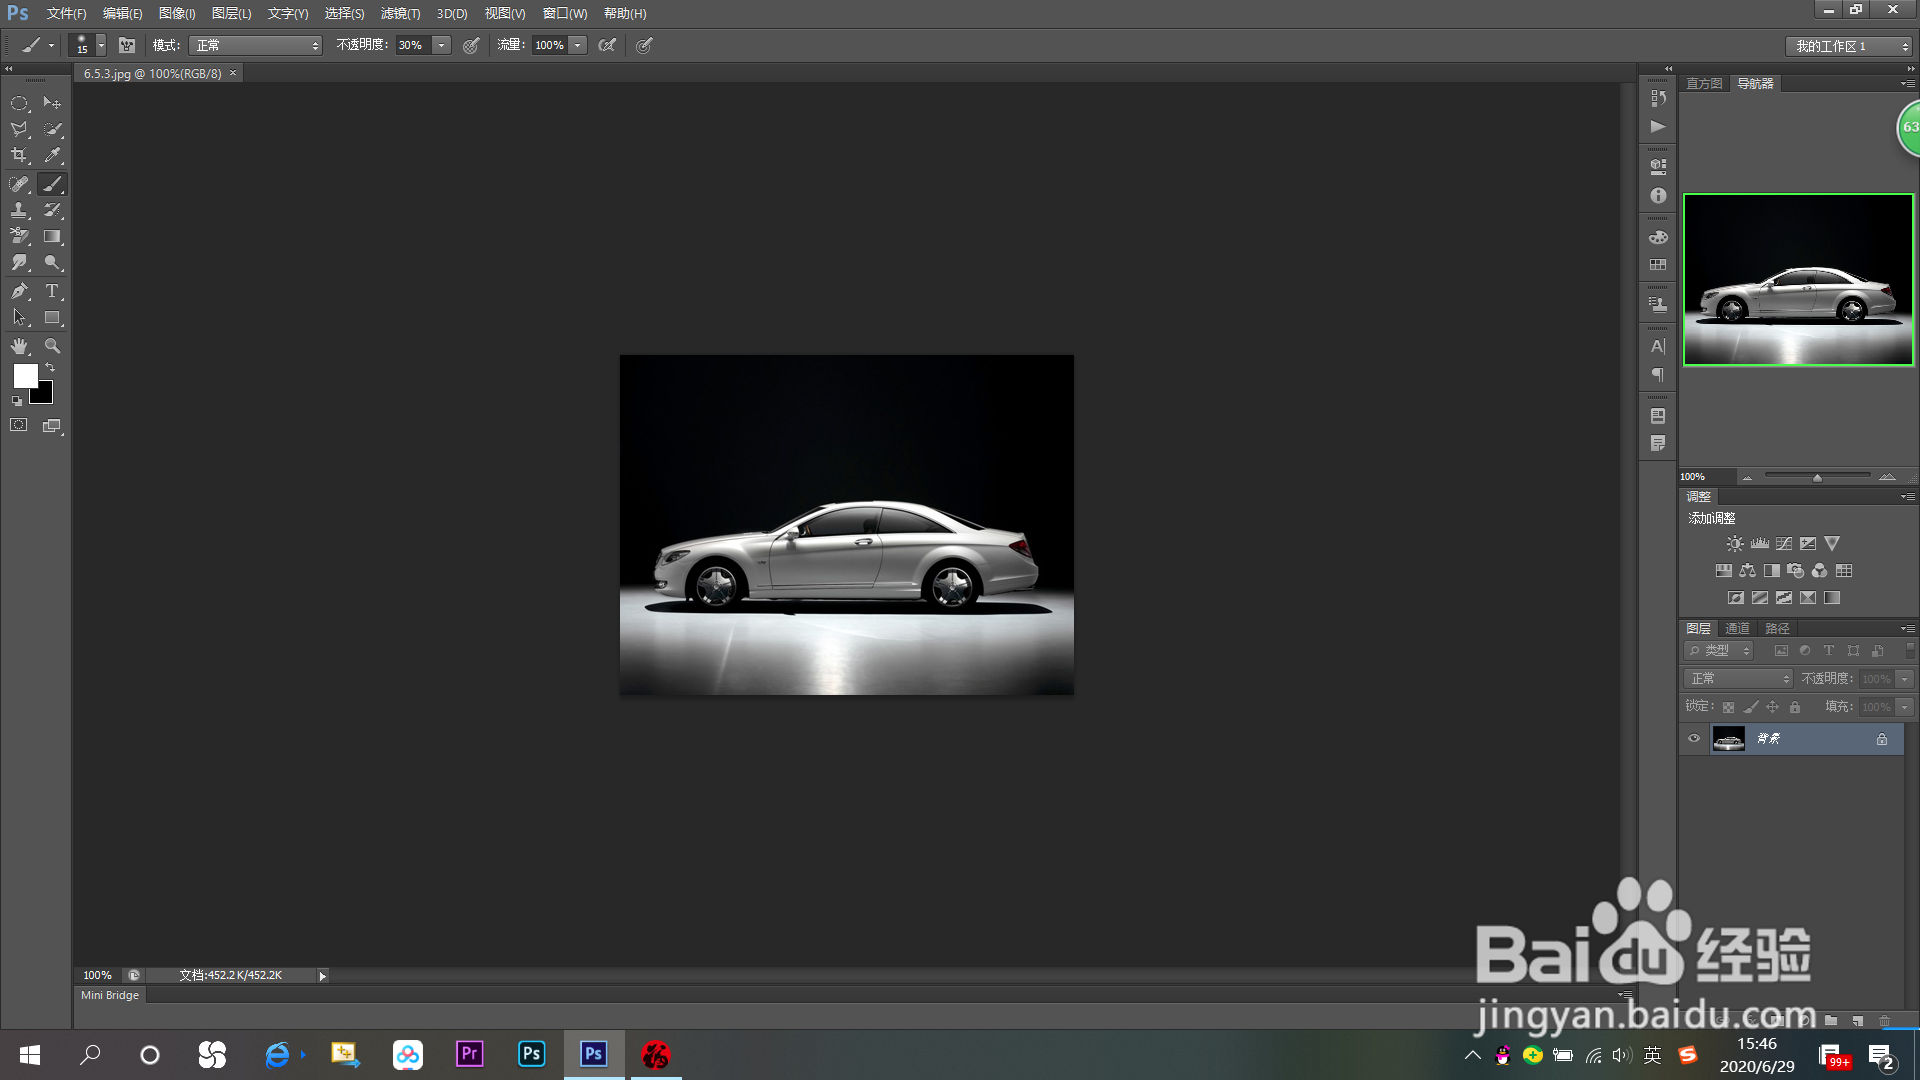Select the Crop tool
1920x1080 pixels.
(x=19, y=155)
